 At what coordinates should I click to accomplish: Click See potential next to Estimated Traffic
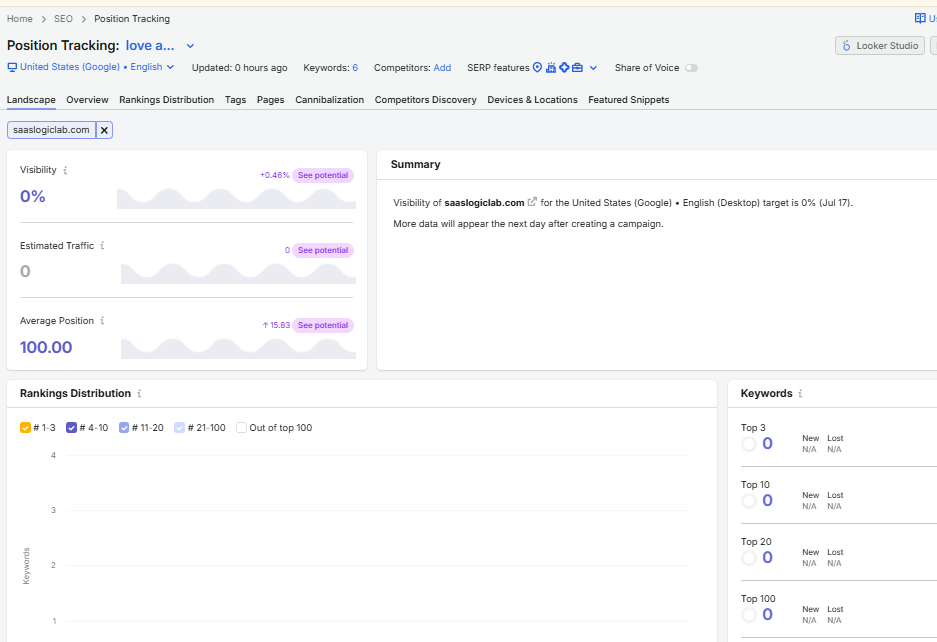[323, 250]
